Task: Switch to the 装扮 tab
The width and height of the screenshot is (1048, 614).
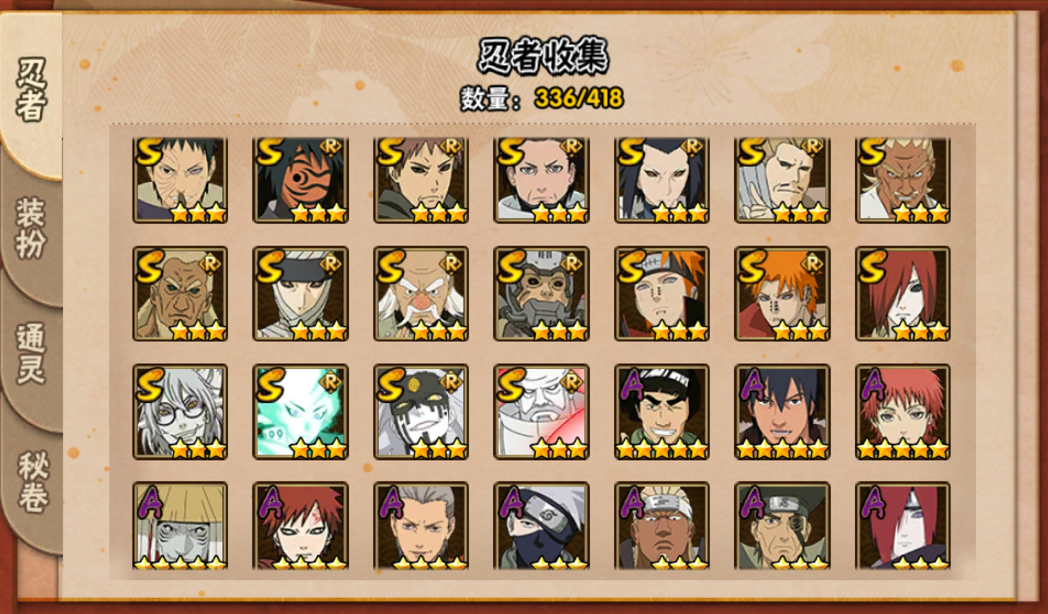Action: (31, 229)
